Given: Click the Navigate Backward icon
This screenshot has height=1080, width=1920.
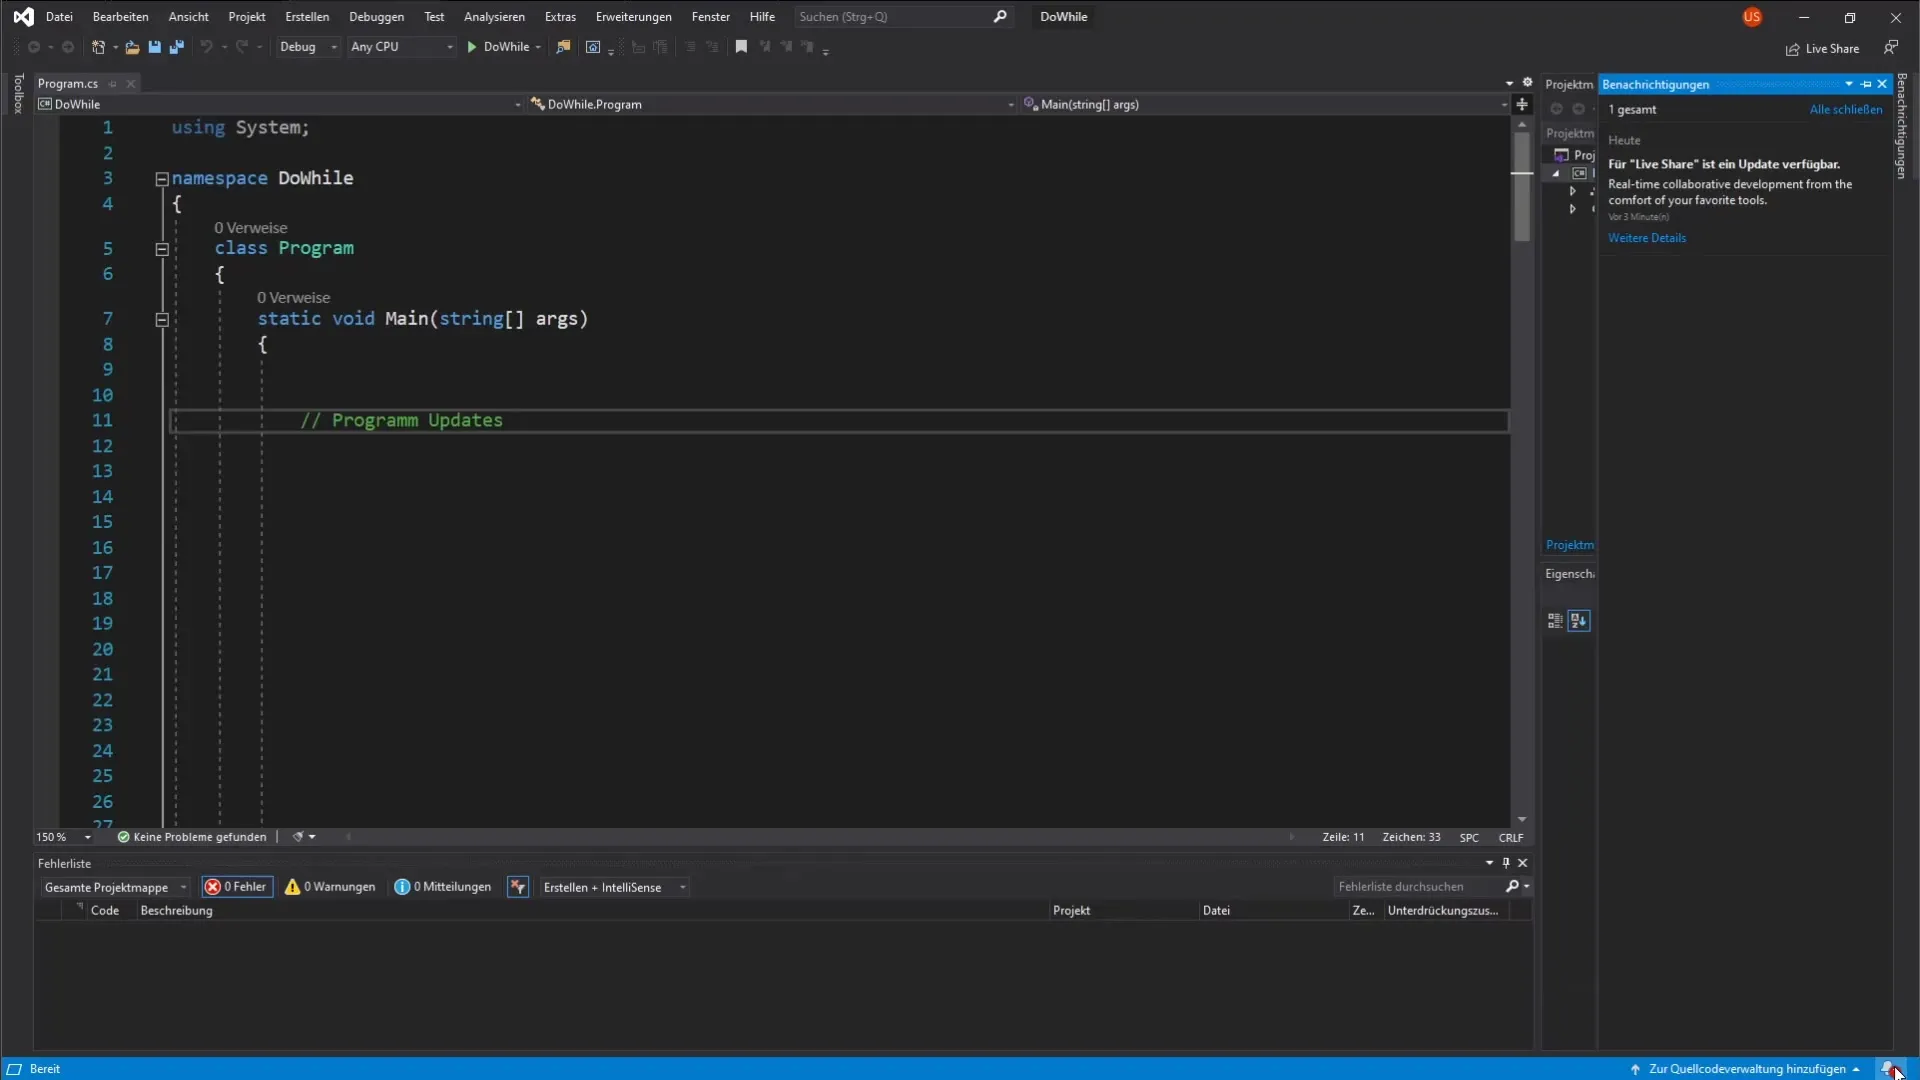Looking at the screenshot, I should 34,47.
